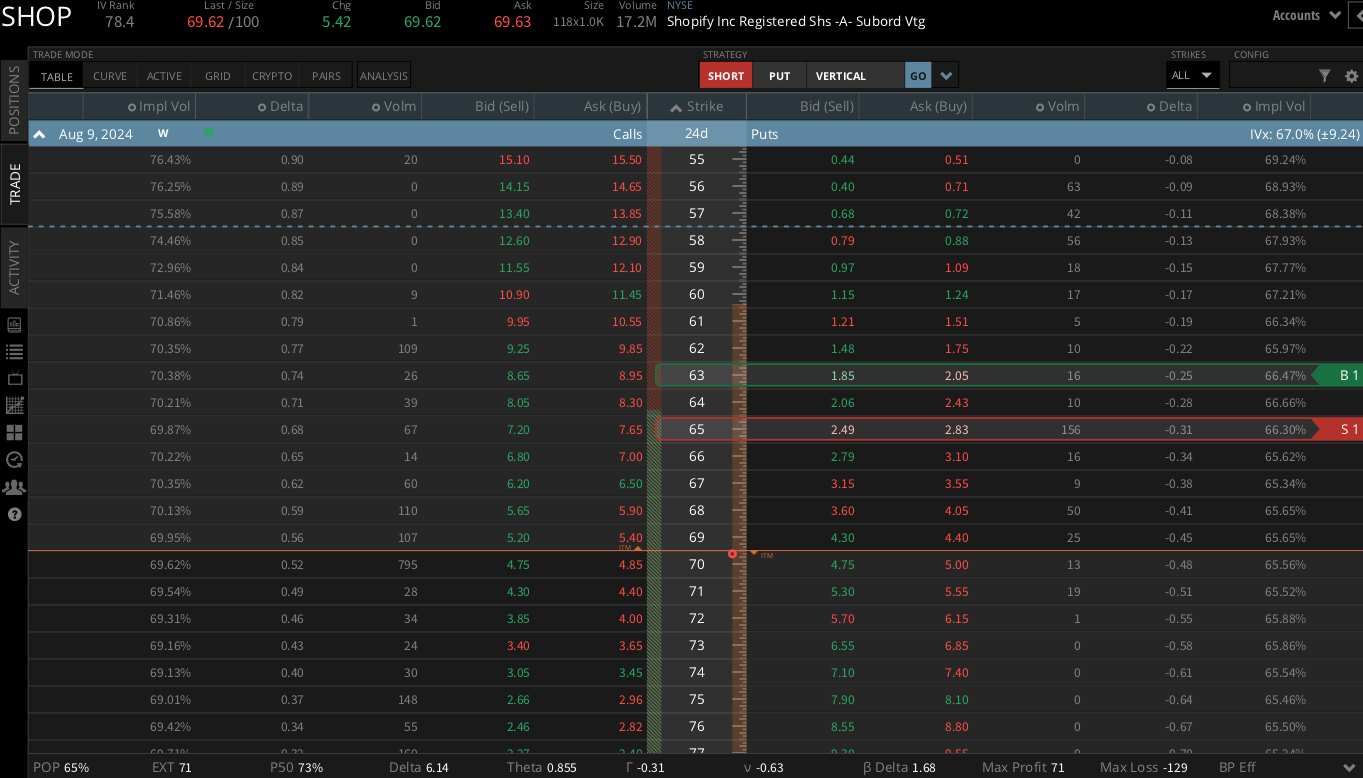Image resolution: width=1363 pixels, height=778 pixels.
Task: Toggle the SHORT strategy direction button
Action: (x=726, y=76)
